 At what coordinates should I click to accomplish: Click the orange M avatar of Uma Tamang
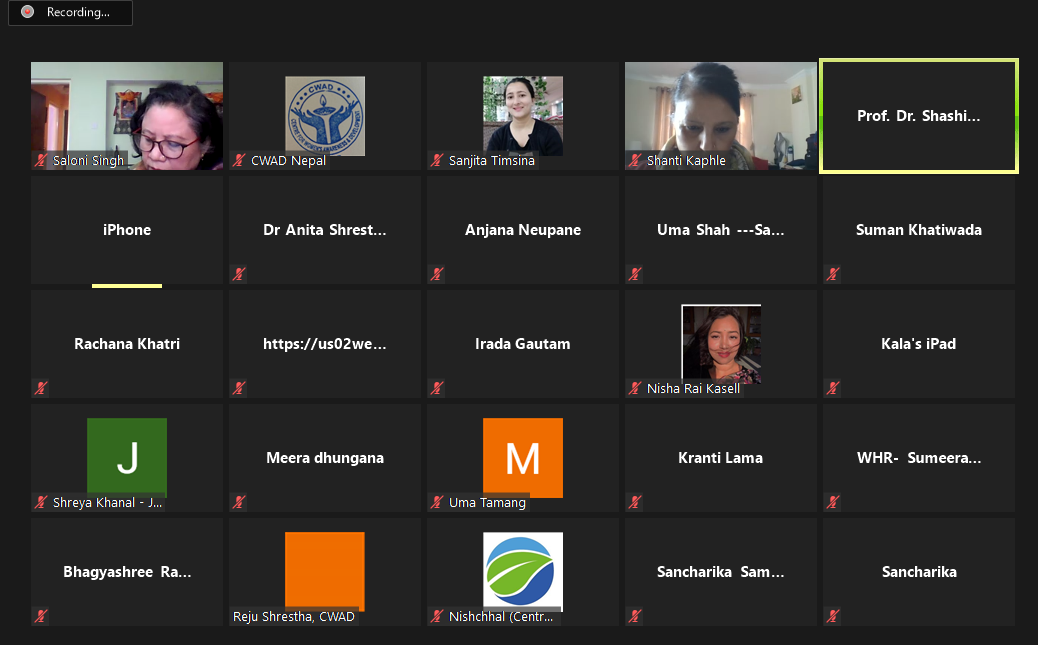pos(522,455)
